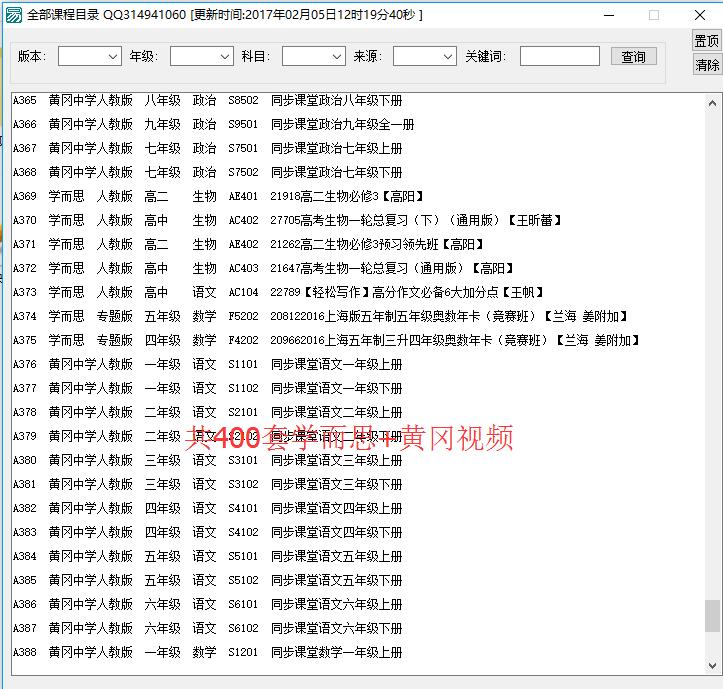This screenshot has height=689, width=723.
Task: Click the 清除 button
Action: (x=707, y=65)
